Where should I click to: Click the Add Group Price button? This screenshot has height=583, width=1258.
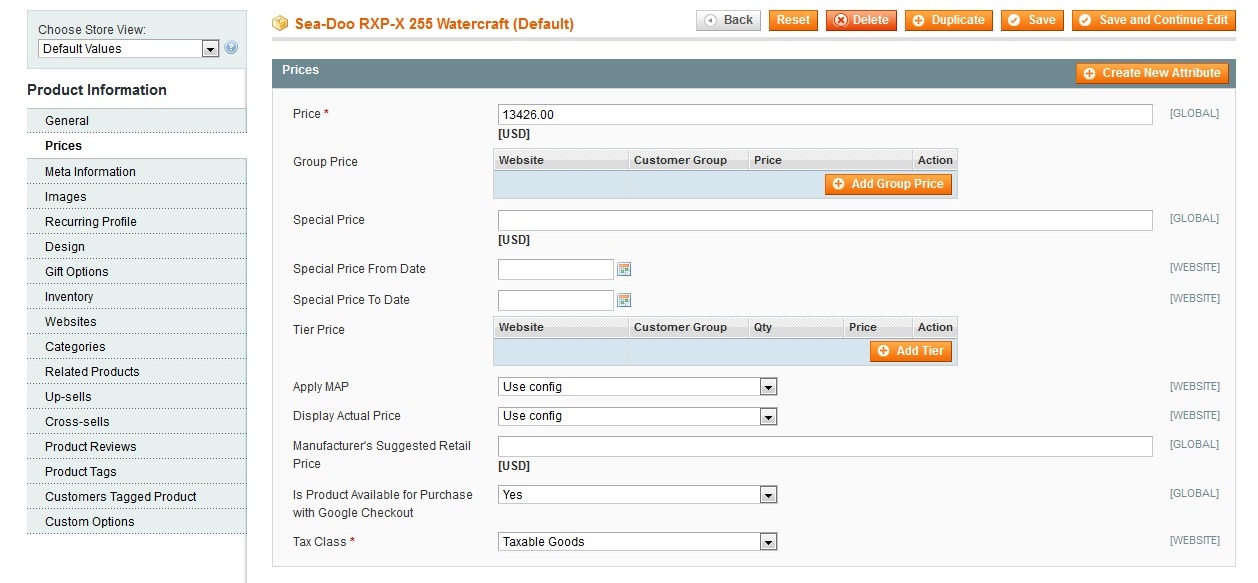click(x=888, y=184)
